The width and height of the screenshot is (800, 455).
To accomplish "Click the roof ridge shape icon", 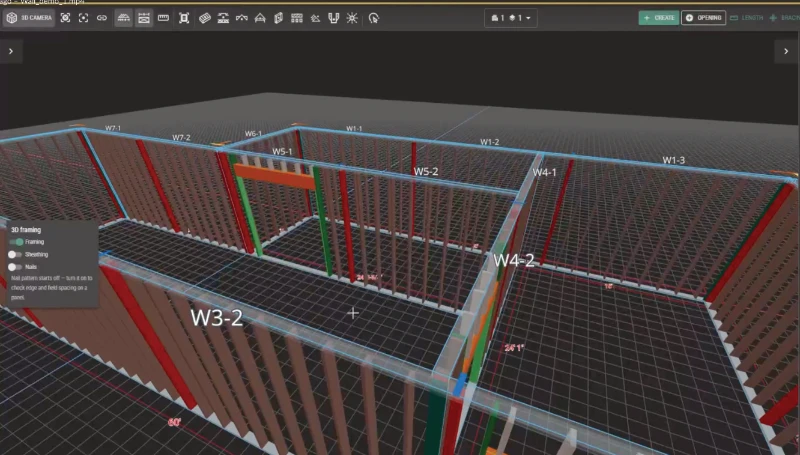I will [x=241, y=18].
